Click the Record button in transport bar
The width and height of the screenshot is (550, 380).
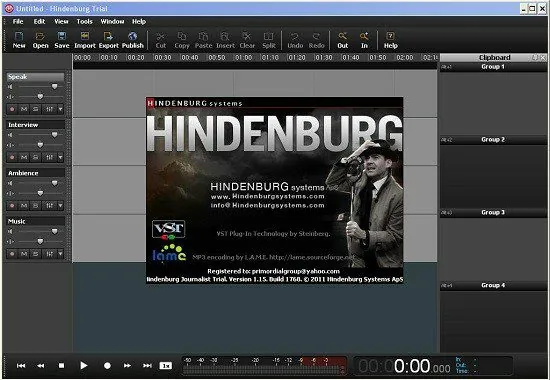point(107,366)
